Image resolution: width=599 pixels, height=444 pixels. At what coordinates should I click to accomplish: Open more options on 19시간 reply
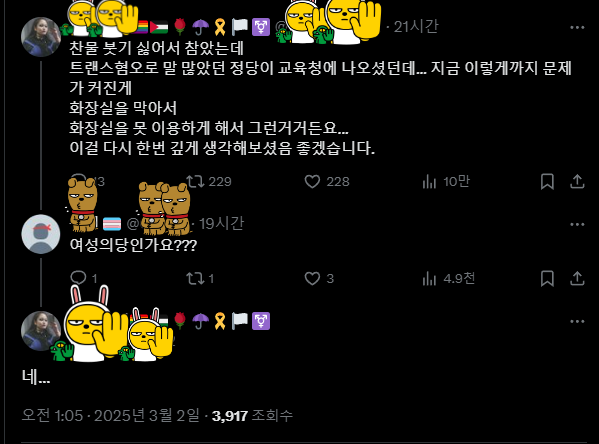[x=577, y=224]
